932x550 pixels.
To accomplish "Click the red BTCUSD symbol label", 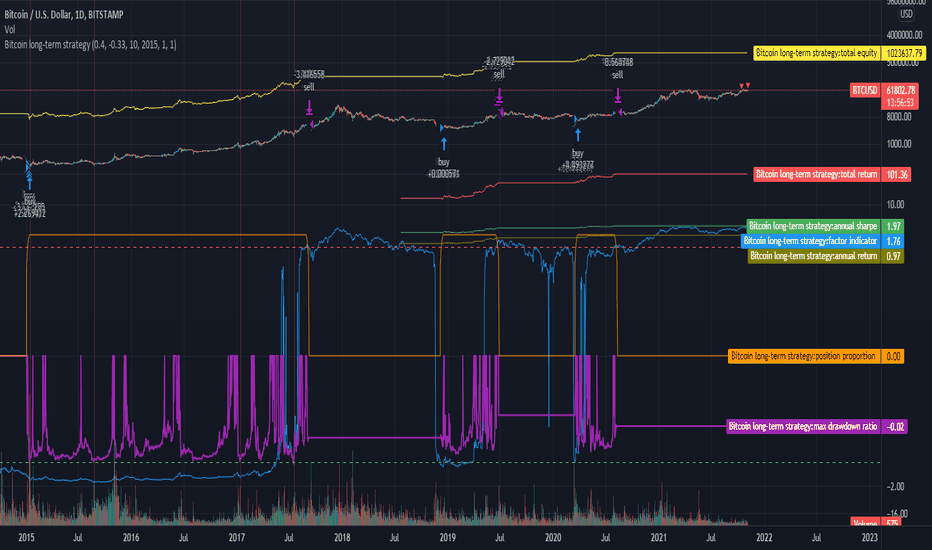I will pyautogui.click(x=865, y=90).
